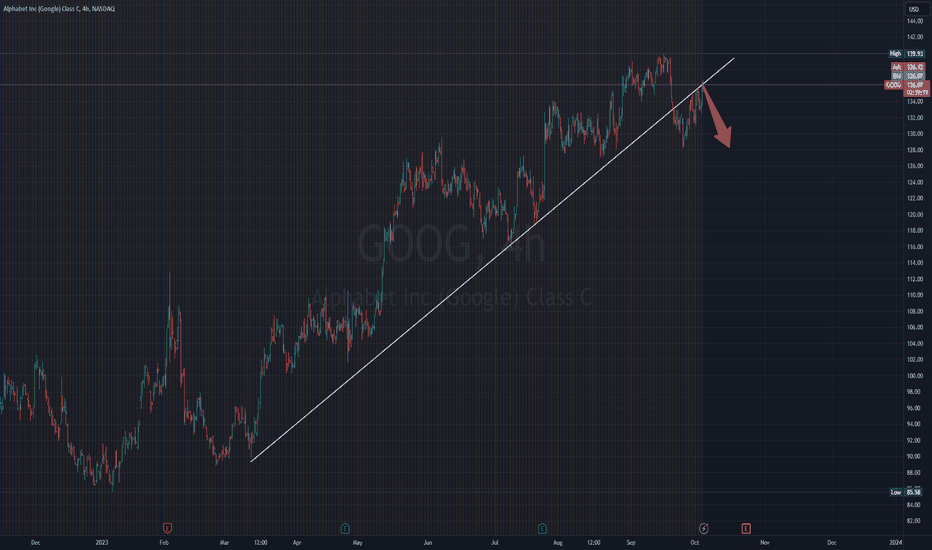Viewport: 932px width, 550px height.
Task: Open the late-July earnings marker
Action: [542, 528]
